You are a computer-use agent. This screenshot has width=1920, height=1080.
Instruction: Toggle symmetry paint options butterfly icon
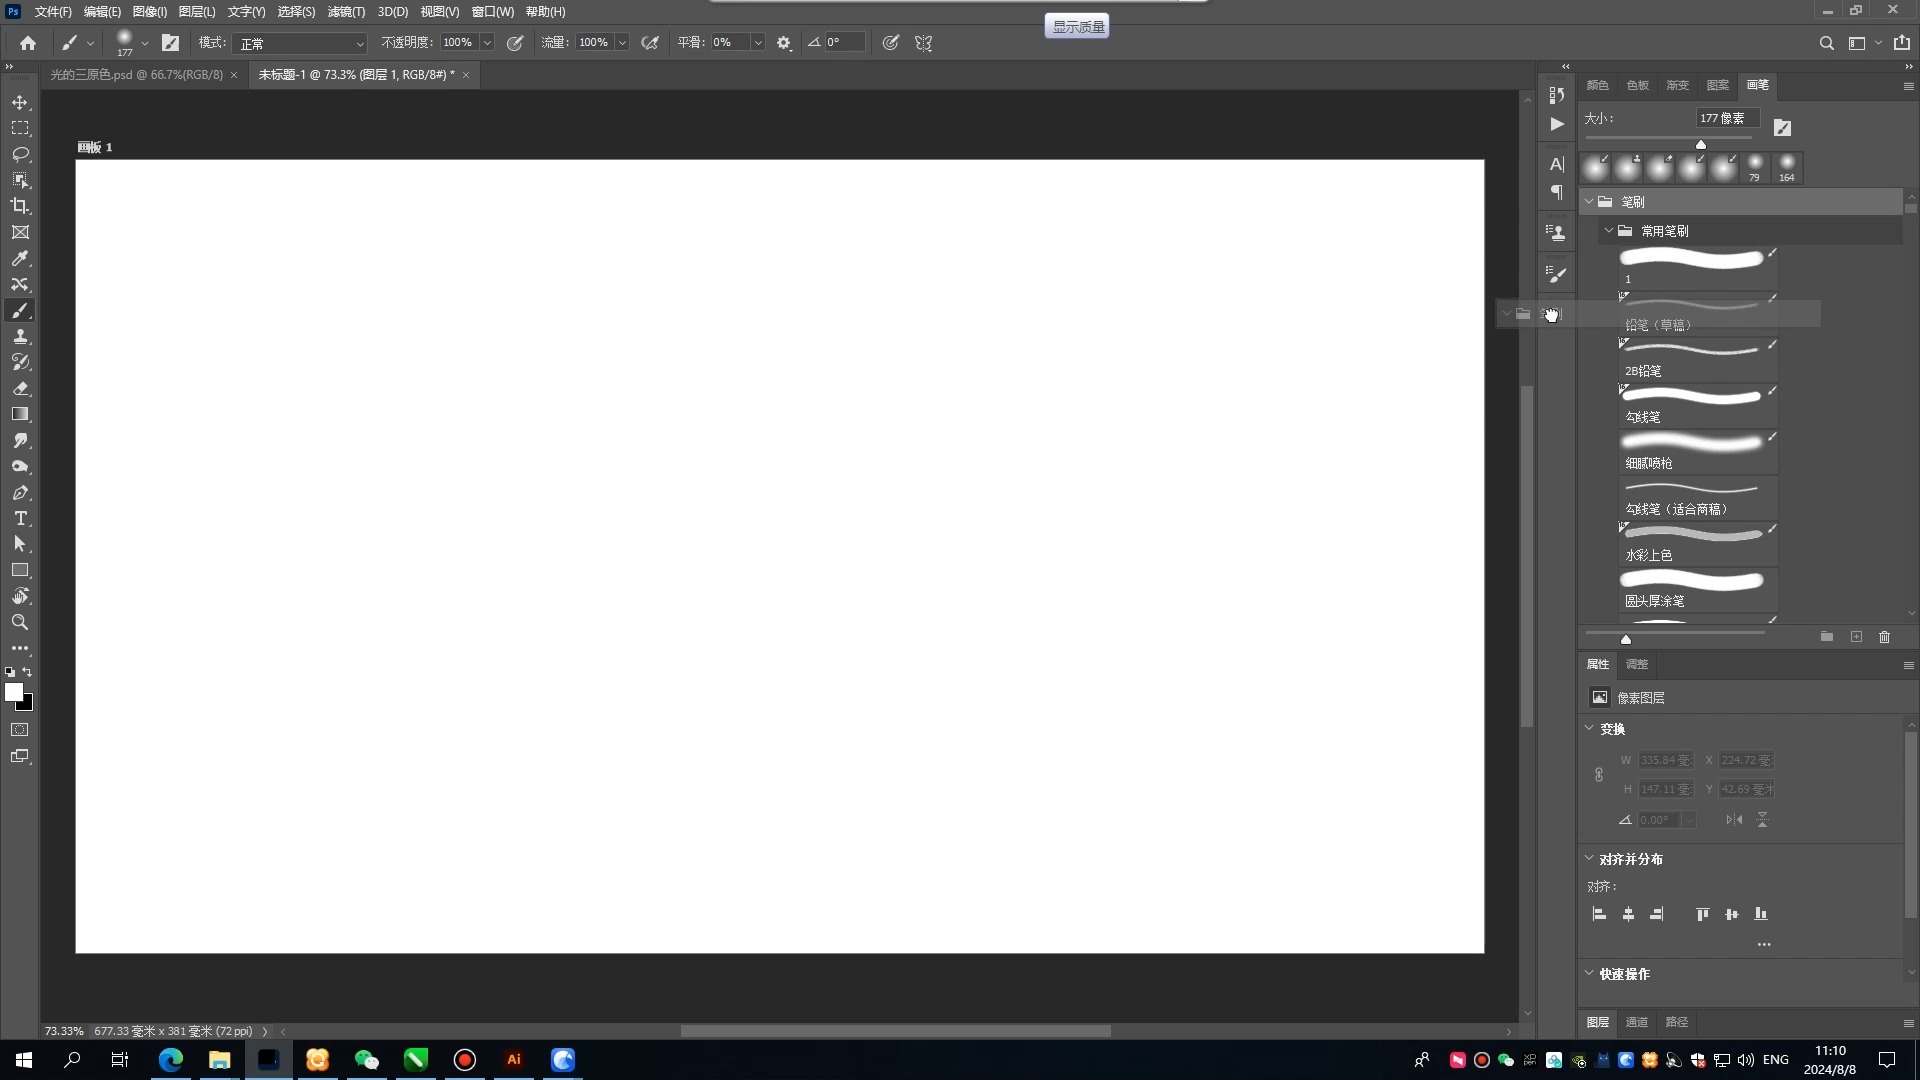click(x=923, y=43)
